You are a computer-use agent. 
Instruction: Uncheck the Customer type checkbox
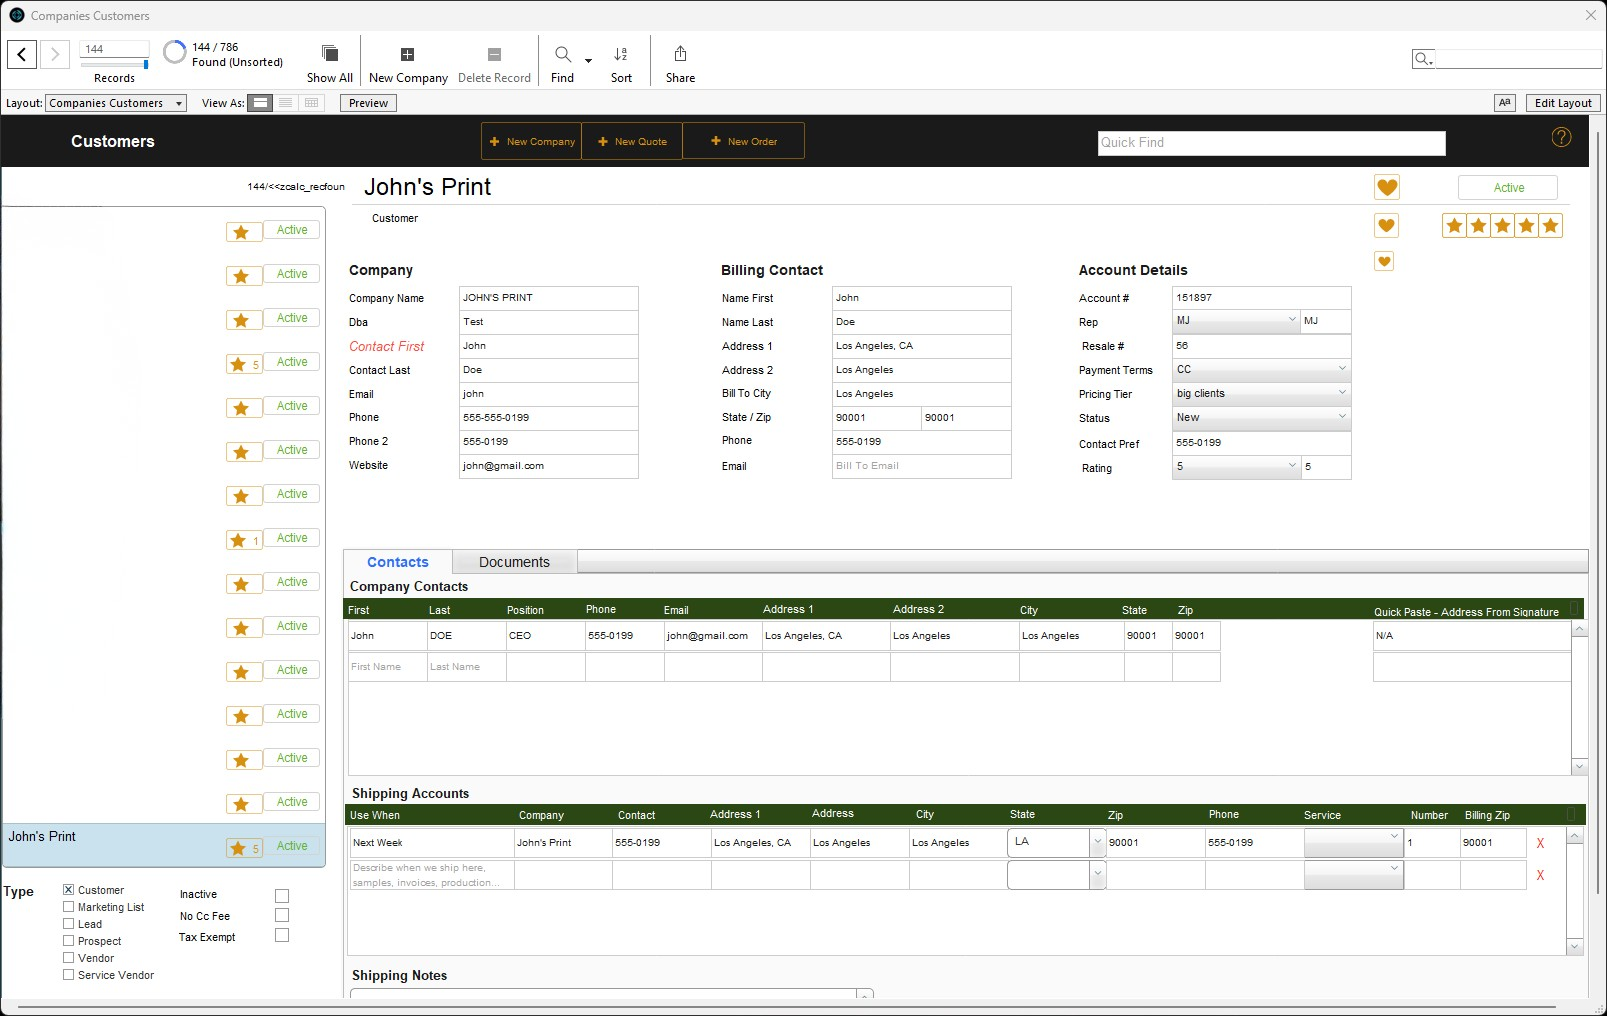pyautogui.click(x=69, y=890)
